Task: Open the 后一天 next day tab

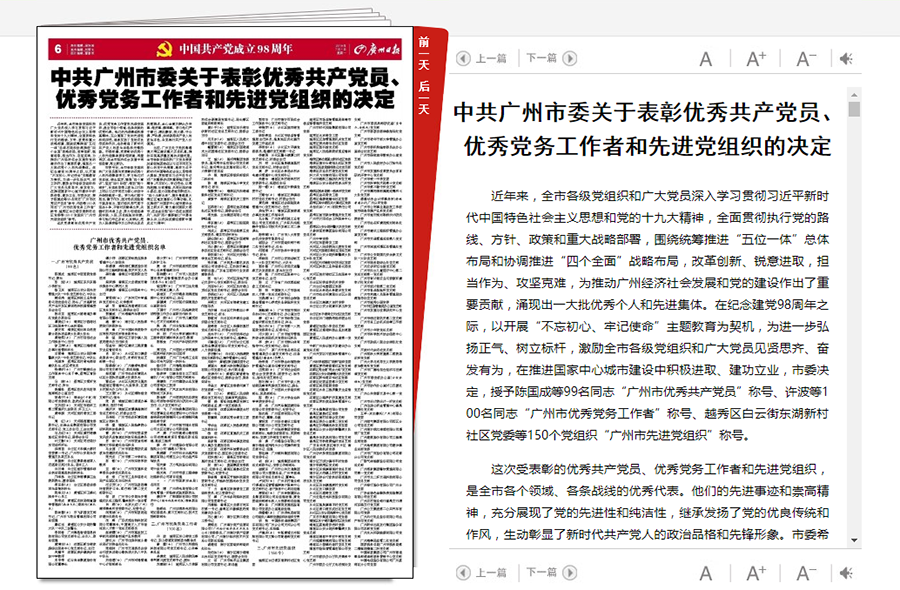Action: [424, 98]
